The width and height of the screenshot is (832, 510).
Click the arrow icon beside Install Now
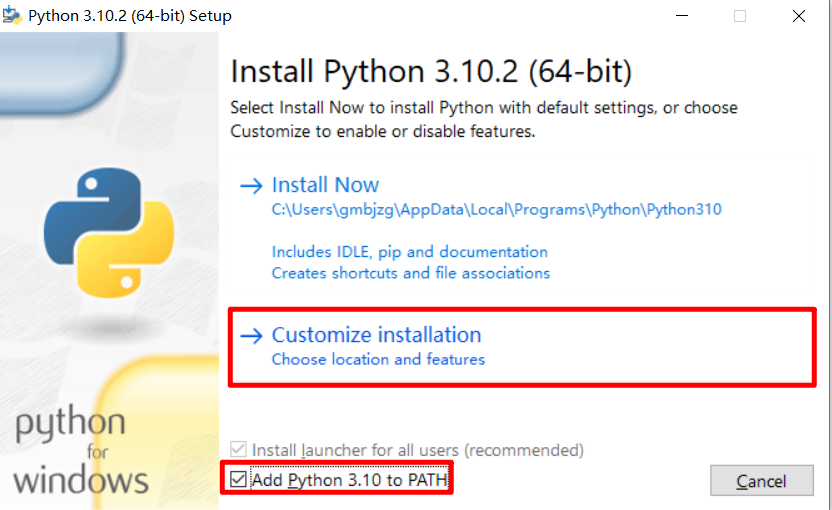(x=250, y=186)
